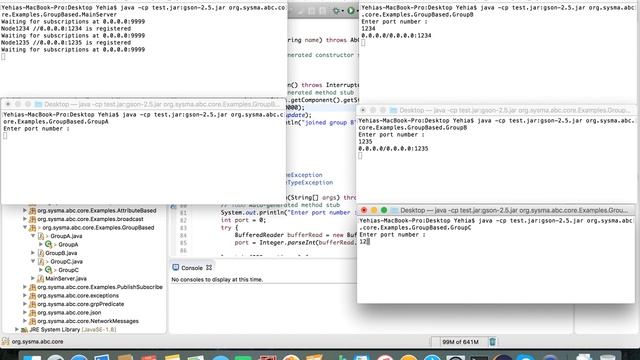
Task: Click the AttributeBased package icon
Action: 32,211
